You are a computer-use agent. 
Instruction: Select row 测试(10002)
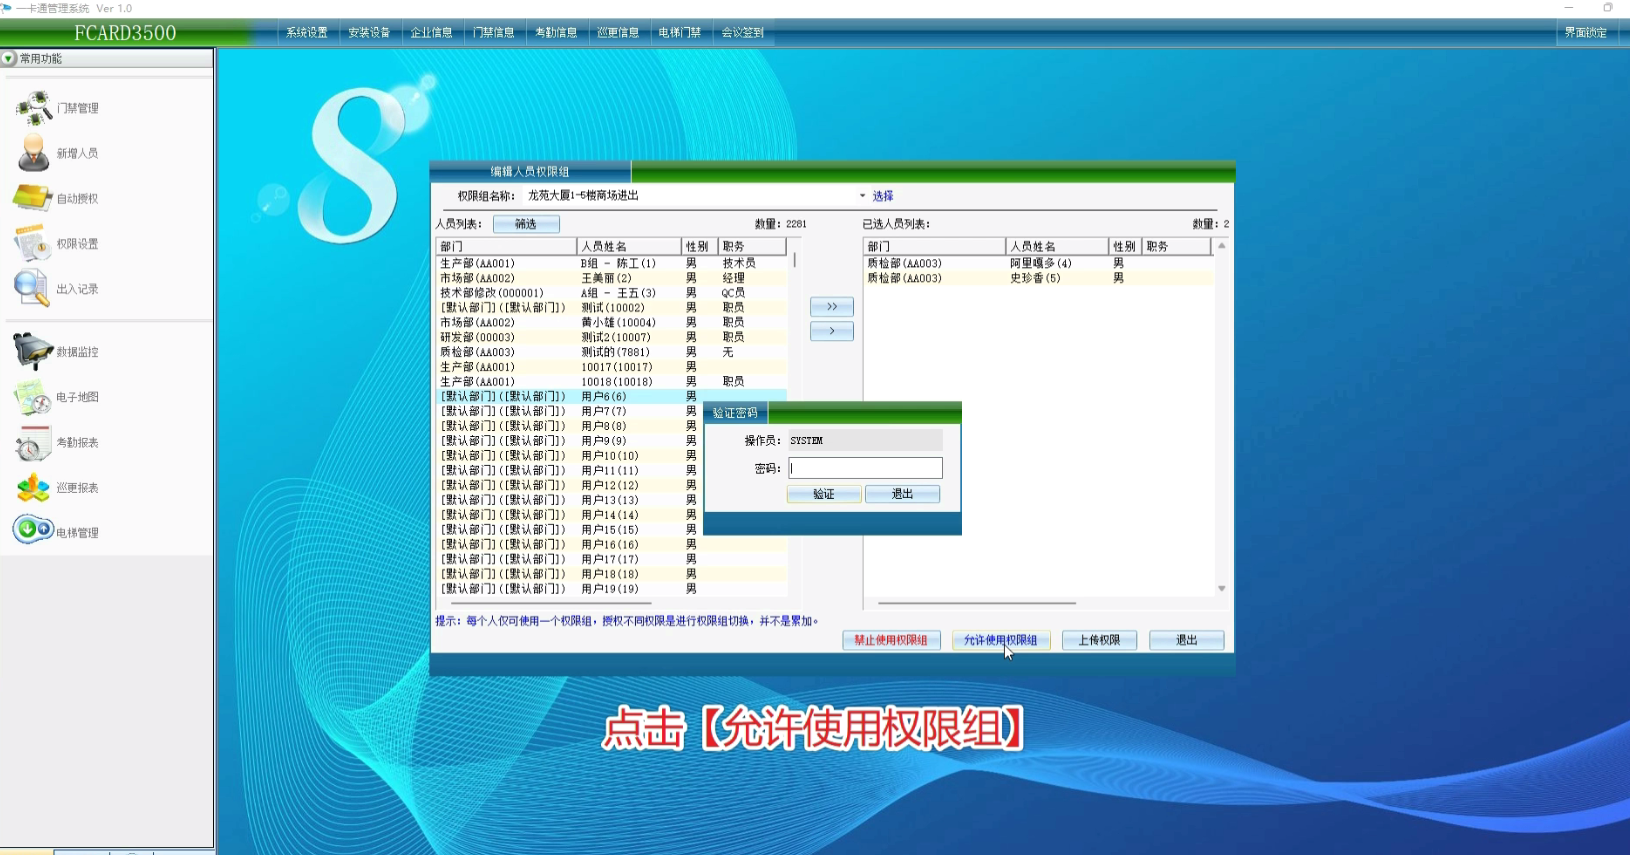(x=612, y=308)
